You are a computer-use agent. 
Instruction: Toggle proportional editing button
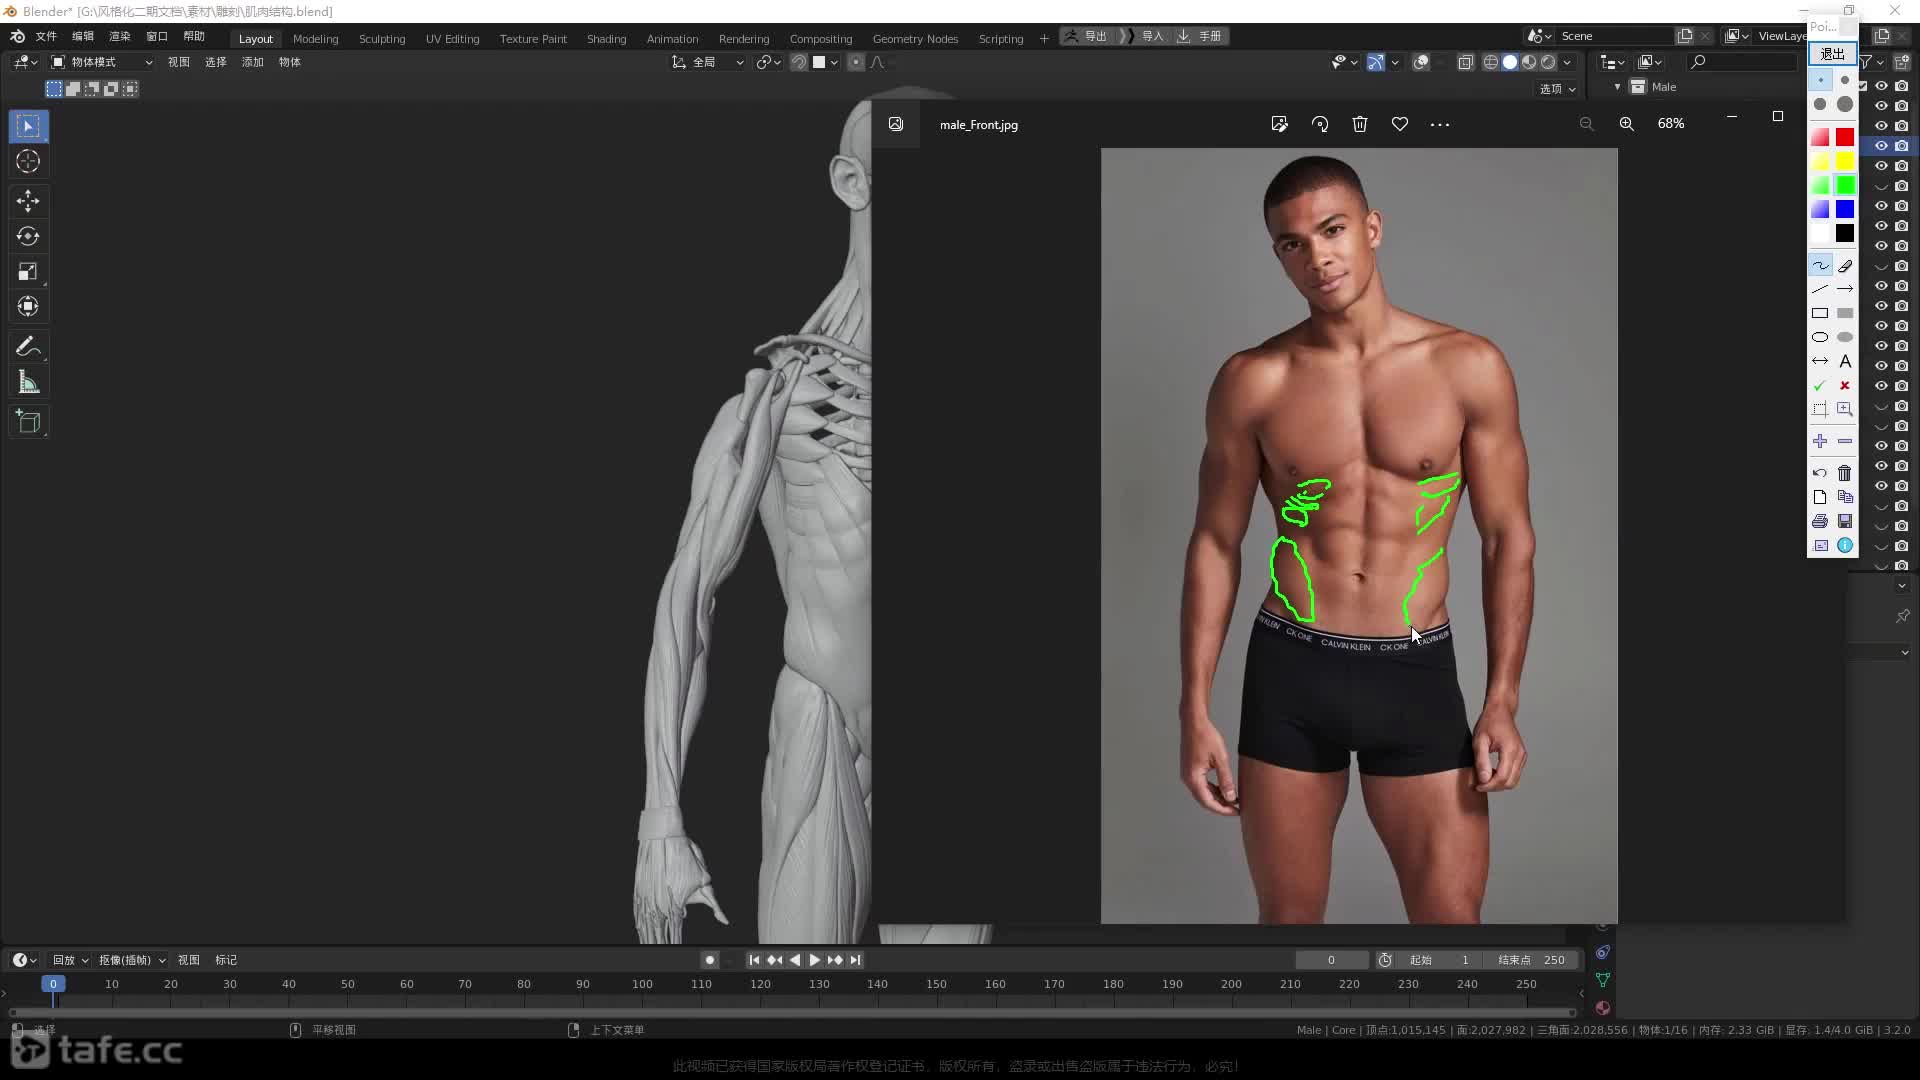click(x=855, y=62)
